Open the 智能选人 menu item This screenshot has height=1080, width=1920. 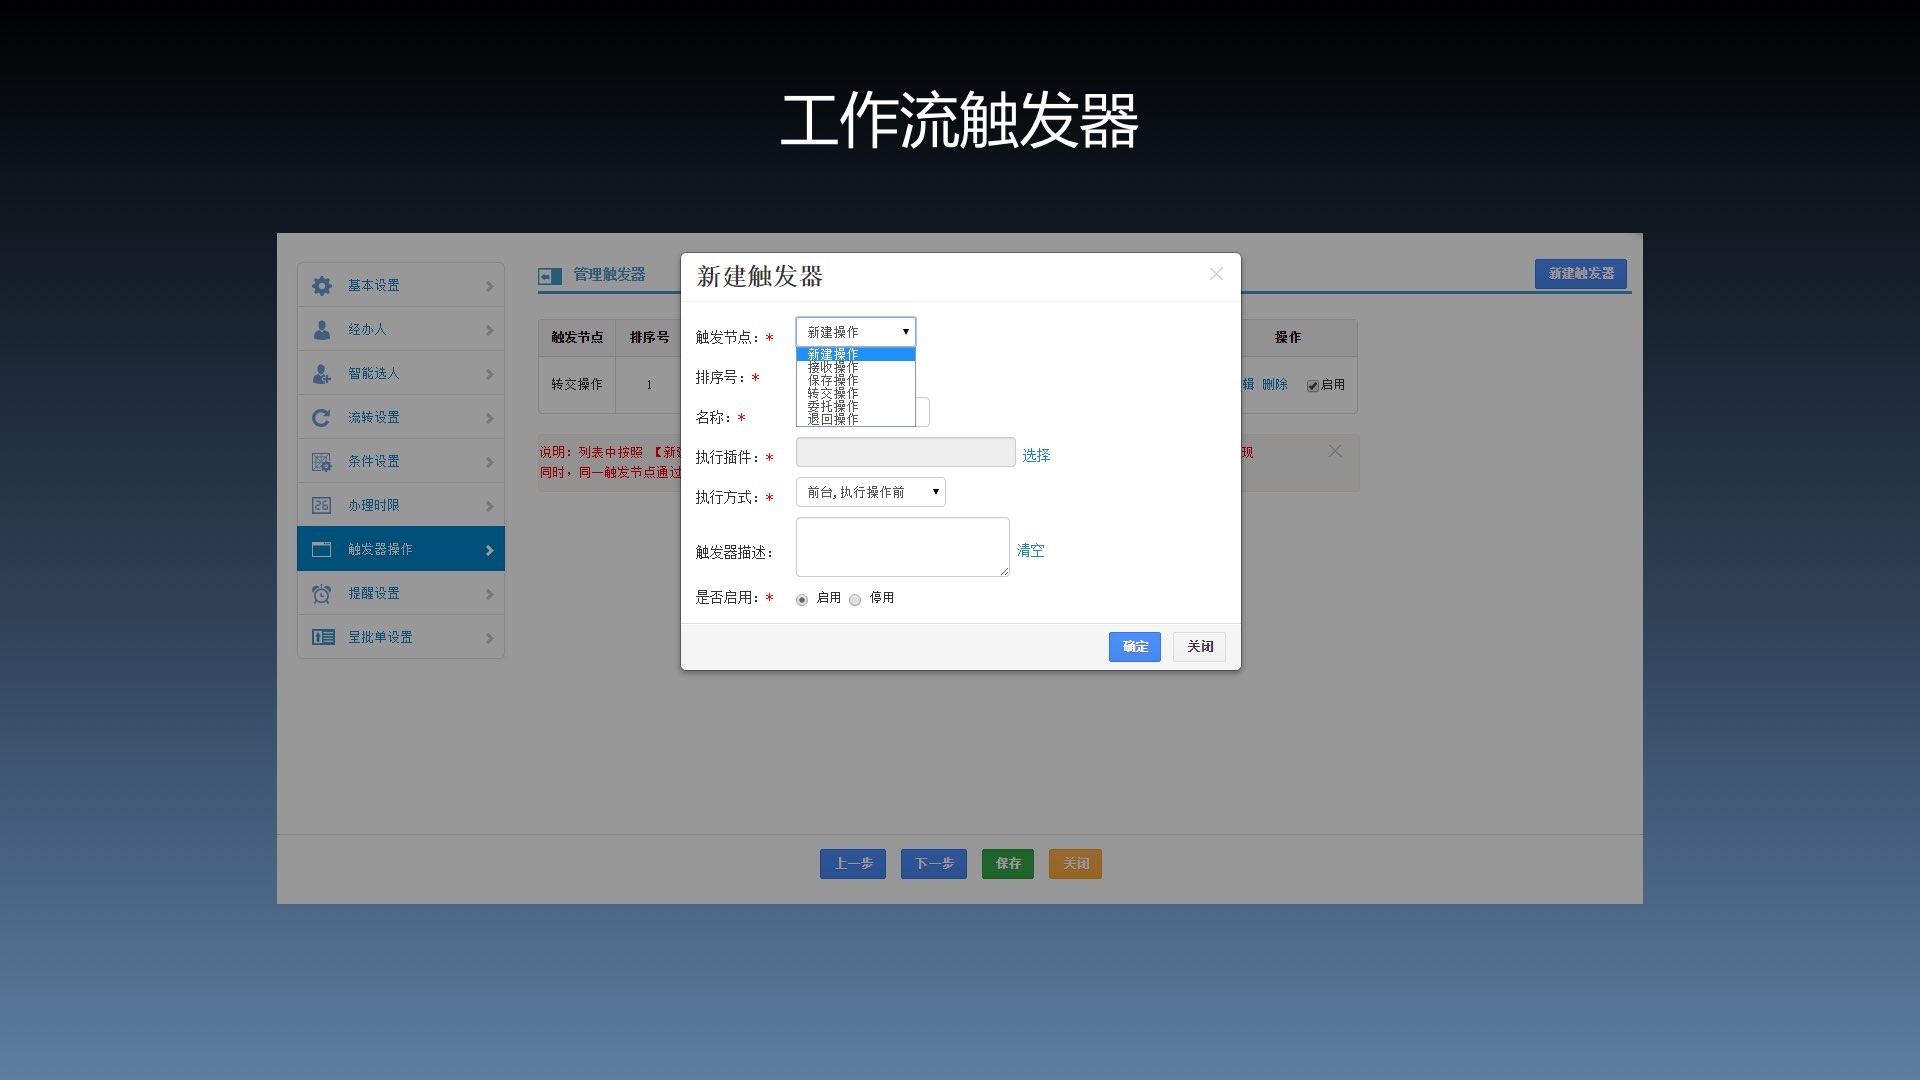click(401, 374)
